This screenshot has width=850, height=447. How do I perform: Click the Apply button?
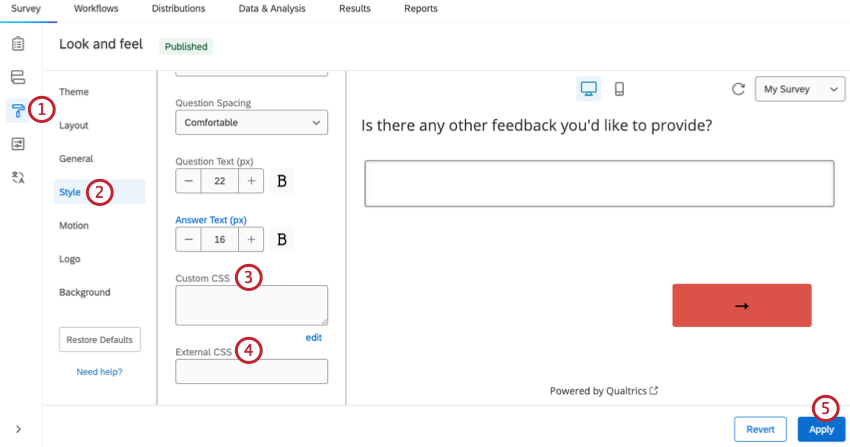coord(821,429)
